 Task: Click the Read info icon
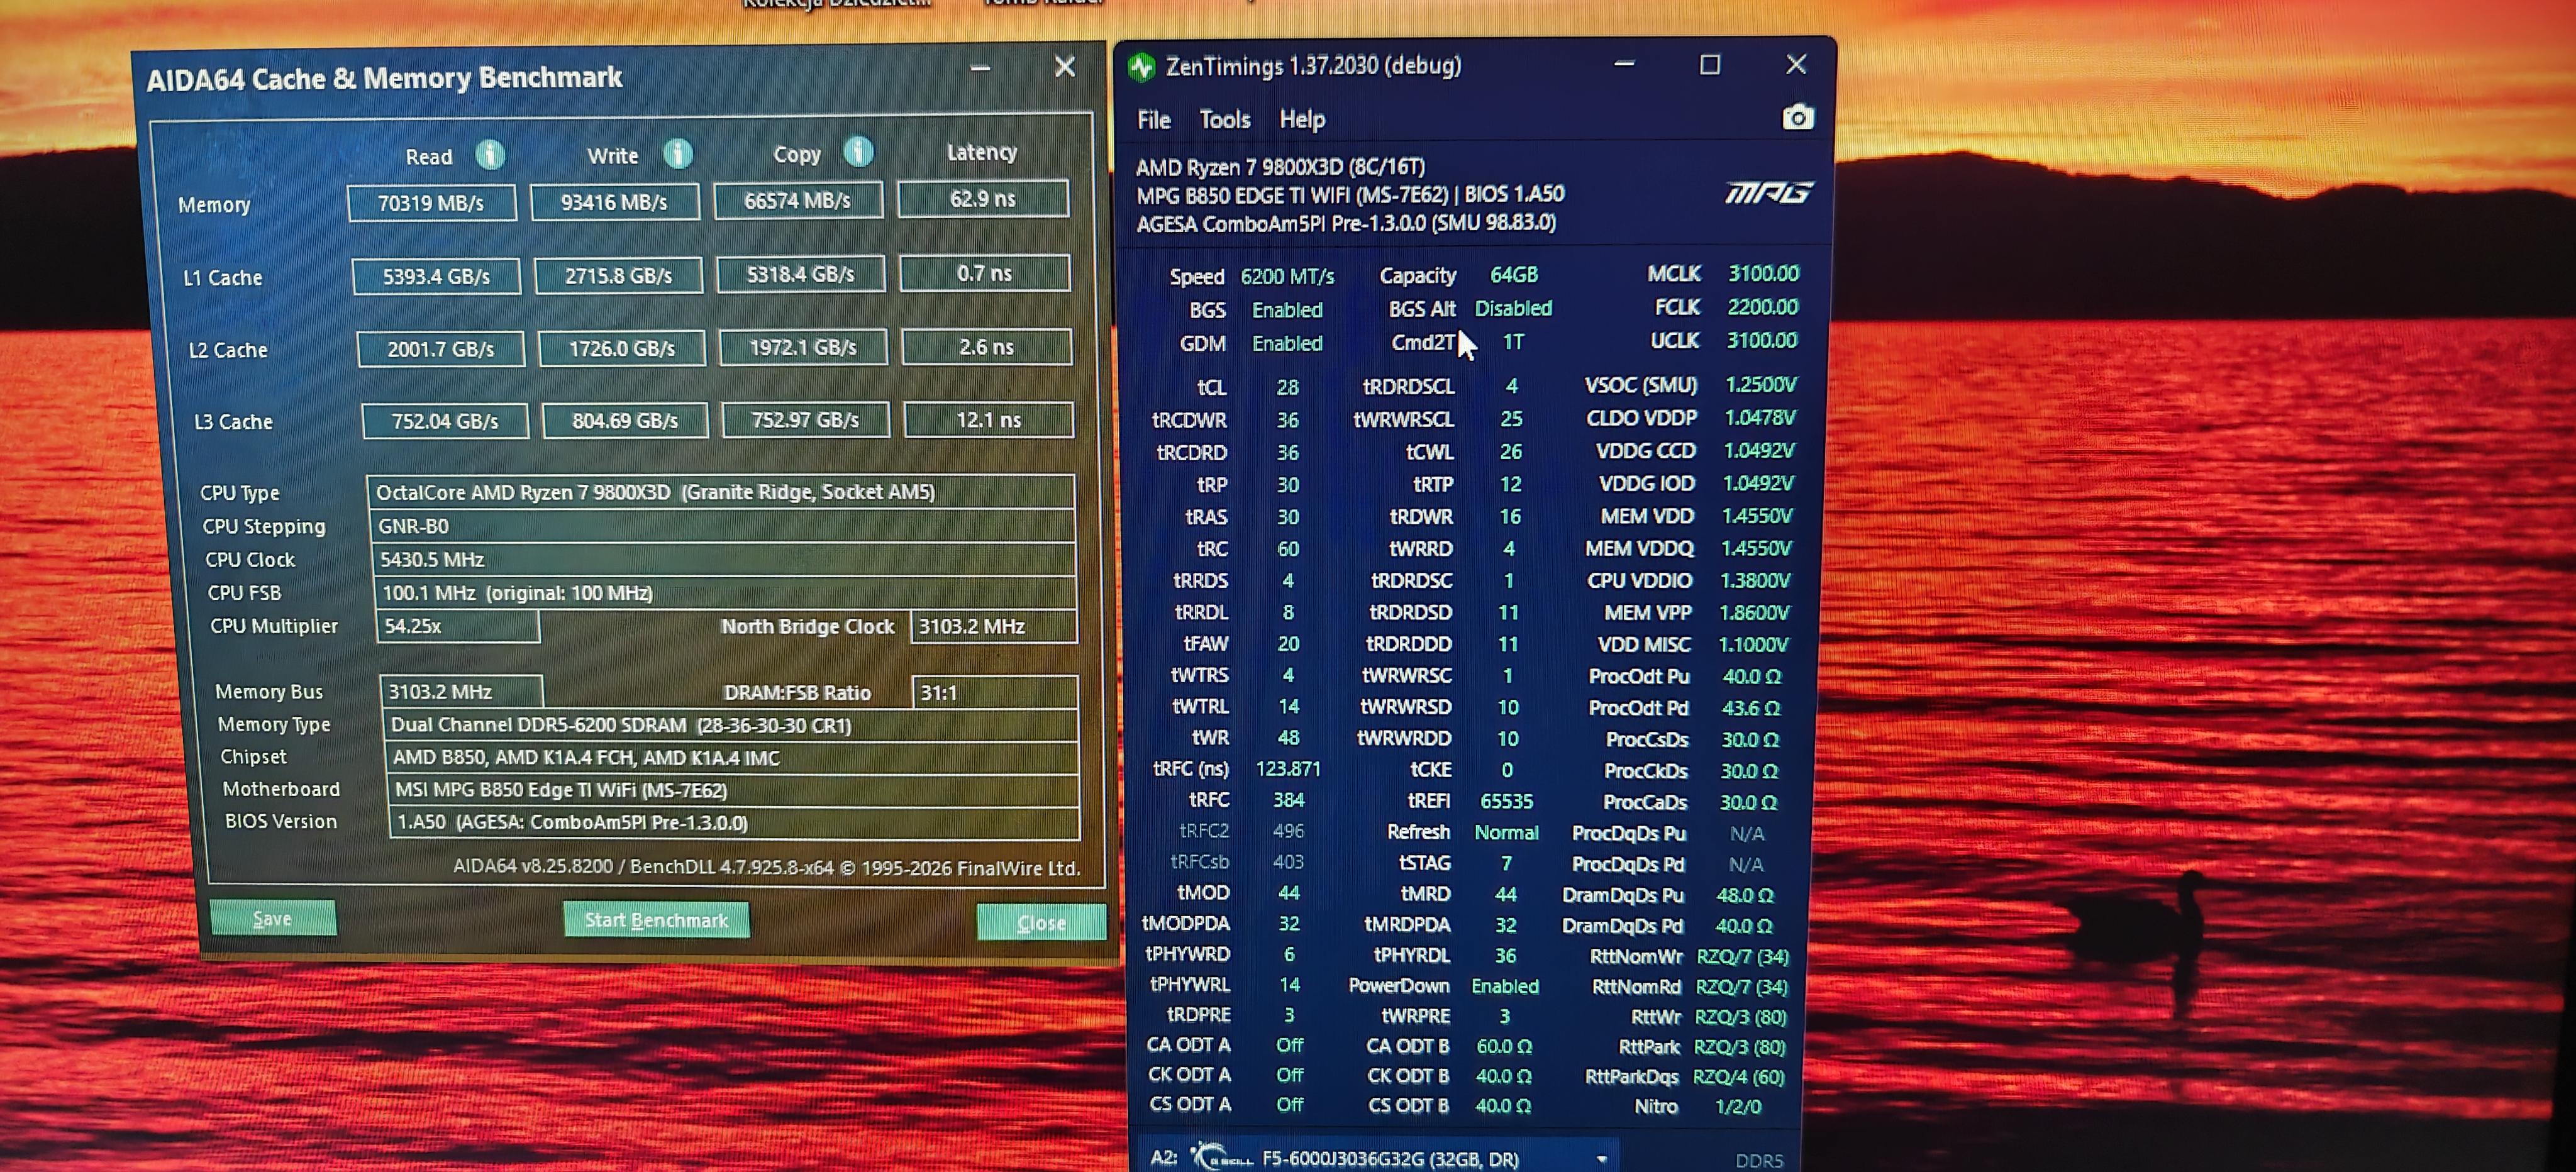(489, 155)
